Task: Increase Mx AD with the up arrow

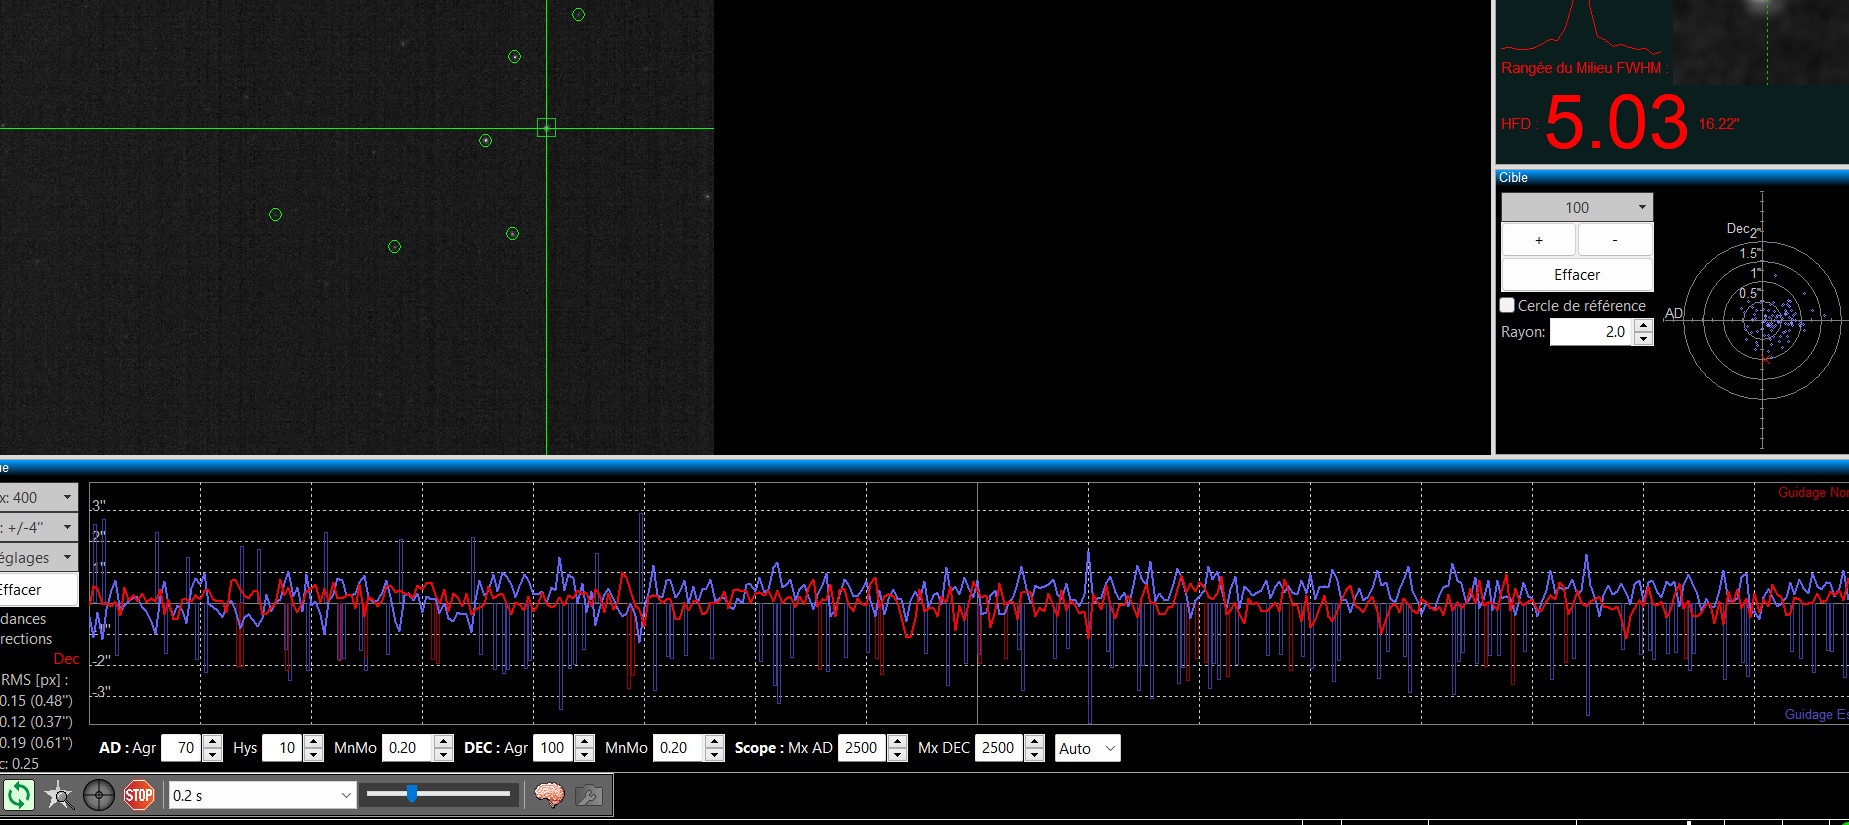Action: (x=897, y=741)
